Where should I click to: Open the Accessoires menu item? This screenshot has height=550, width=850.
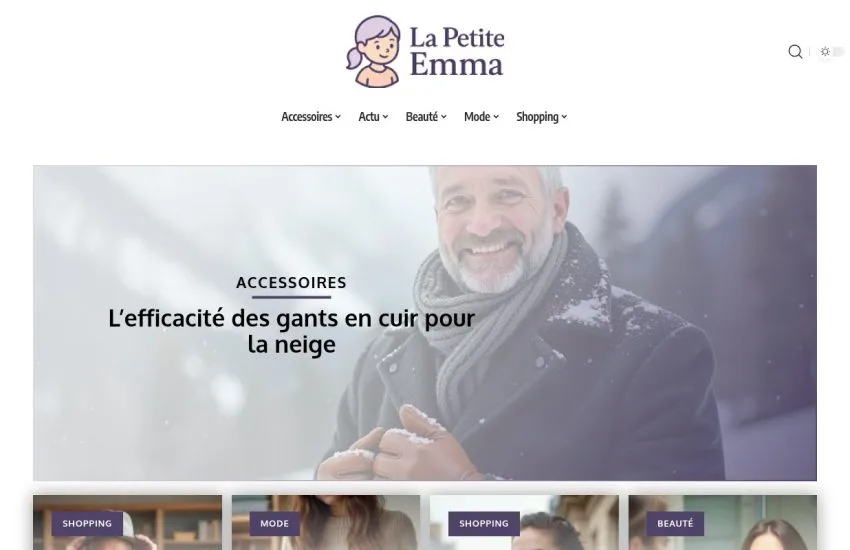click(307, 117)
